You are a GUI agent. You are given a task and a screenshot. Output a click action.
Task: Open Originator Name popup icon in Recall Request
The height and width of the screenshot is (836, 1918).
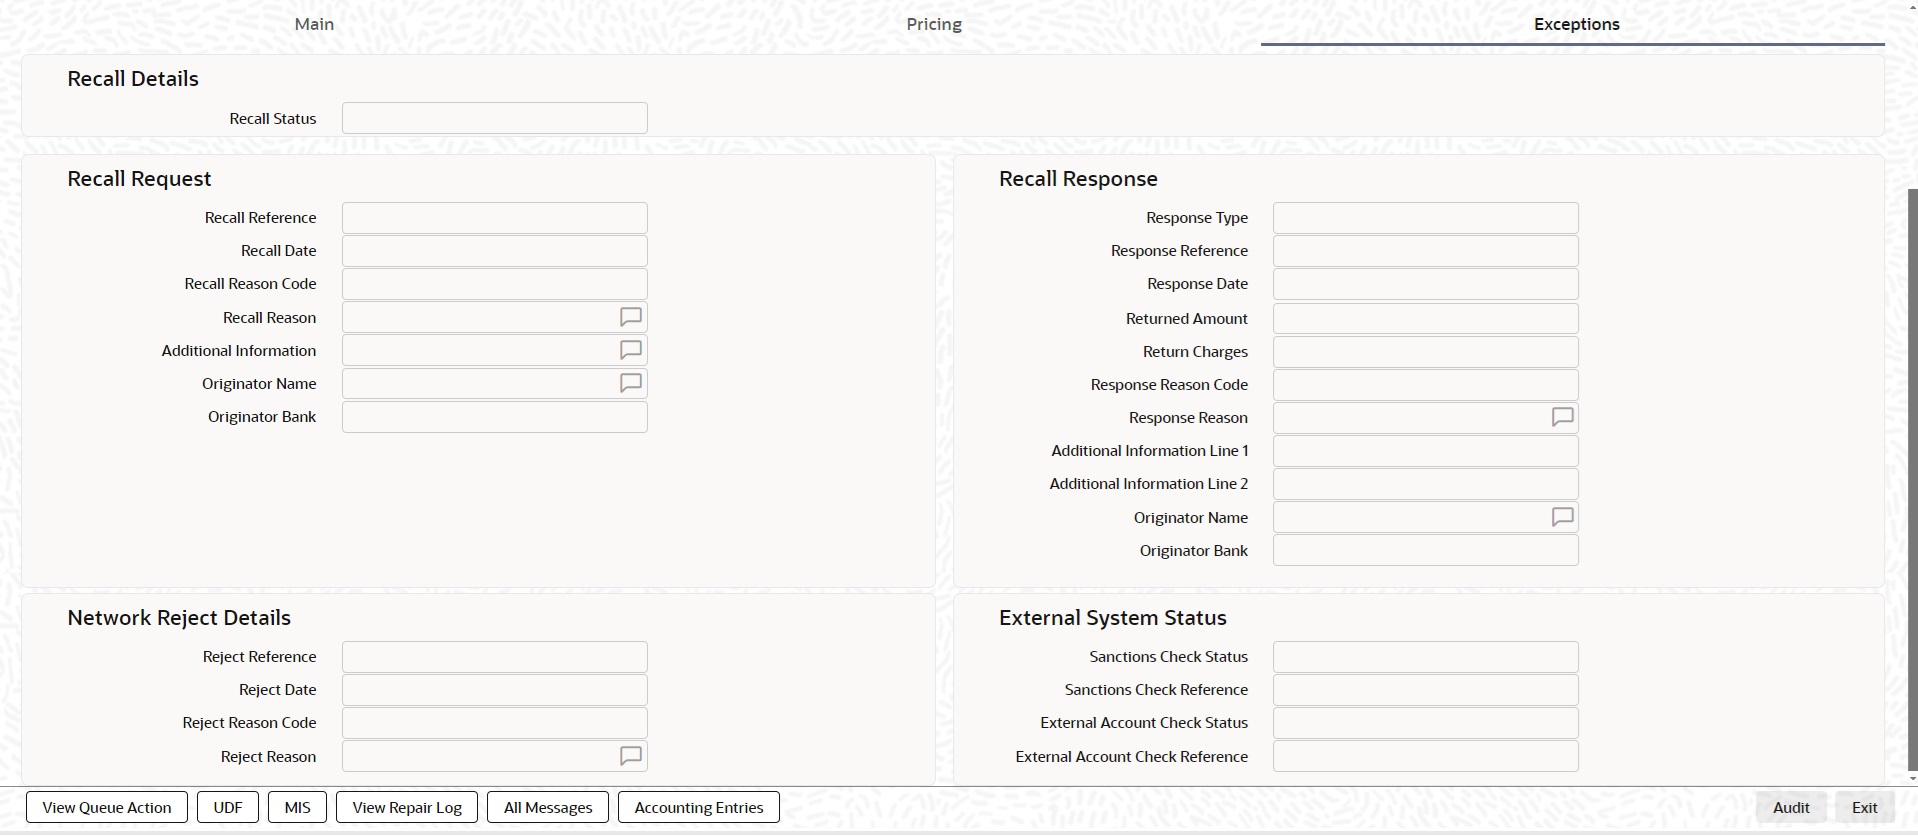pos(630,383)
